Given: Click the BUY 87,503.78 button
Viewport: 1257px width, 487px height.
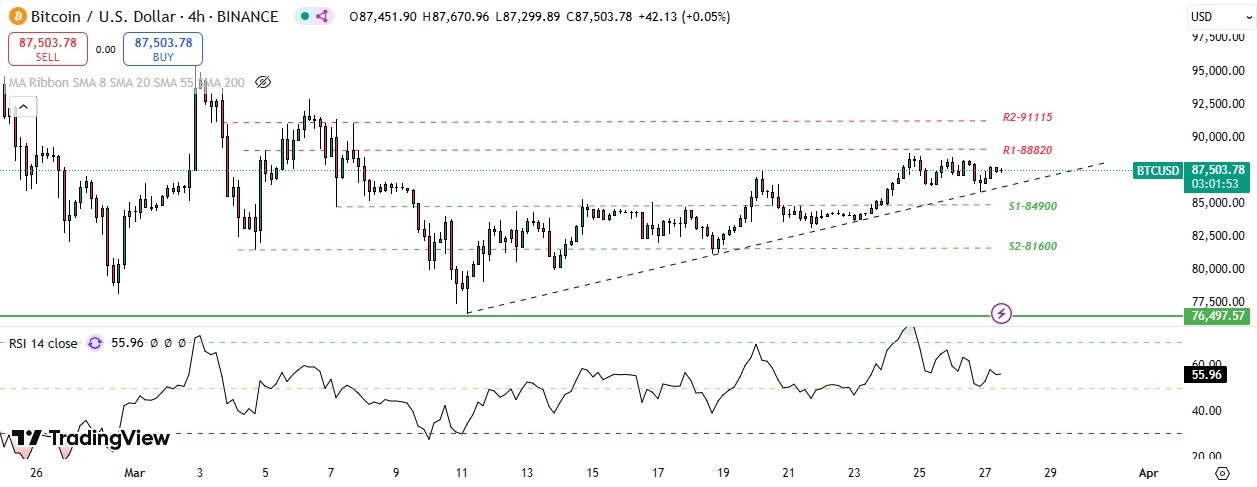Looking at the screenshot, I should click(163, 49).
